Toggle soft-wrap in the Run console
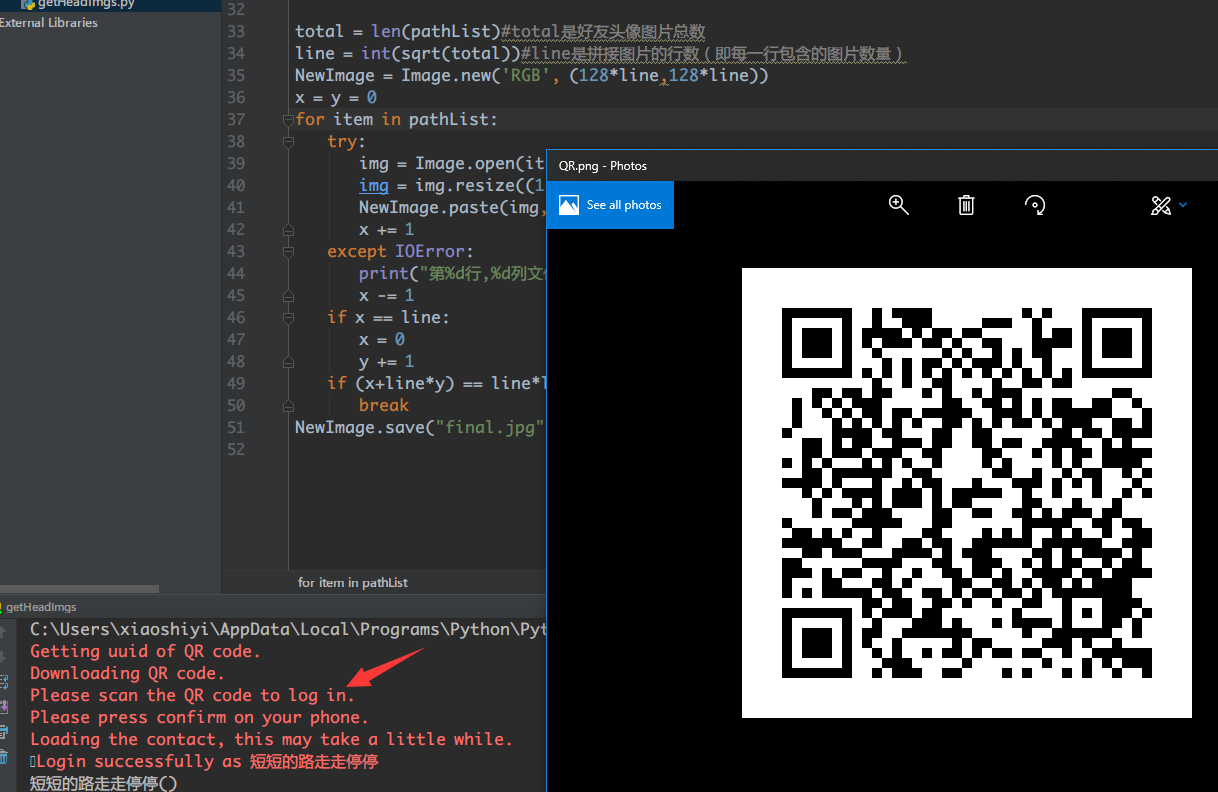1218x792 pixels. coord(4,682)
